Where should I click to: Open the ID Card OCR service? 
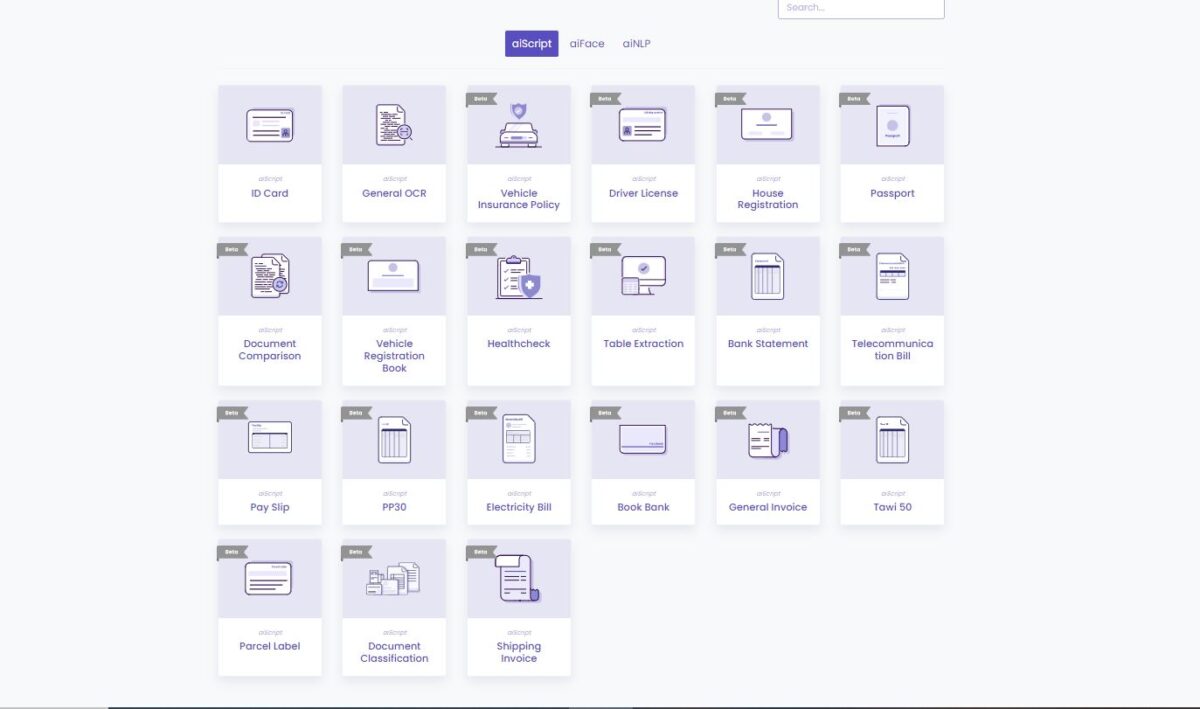pyautogui.click(x=269, y=123)
